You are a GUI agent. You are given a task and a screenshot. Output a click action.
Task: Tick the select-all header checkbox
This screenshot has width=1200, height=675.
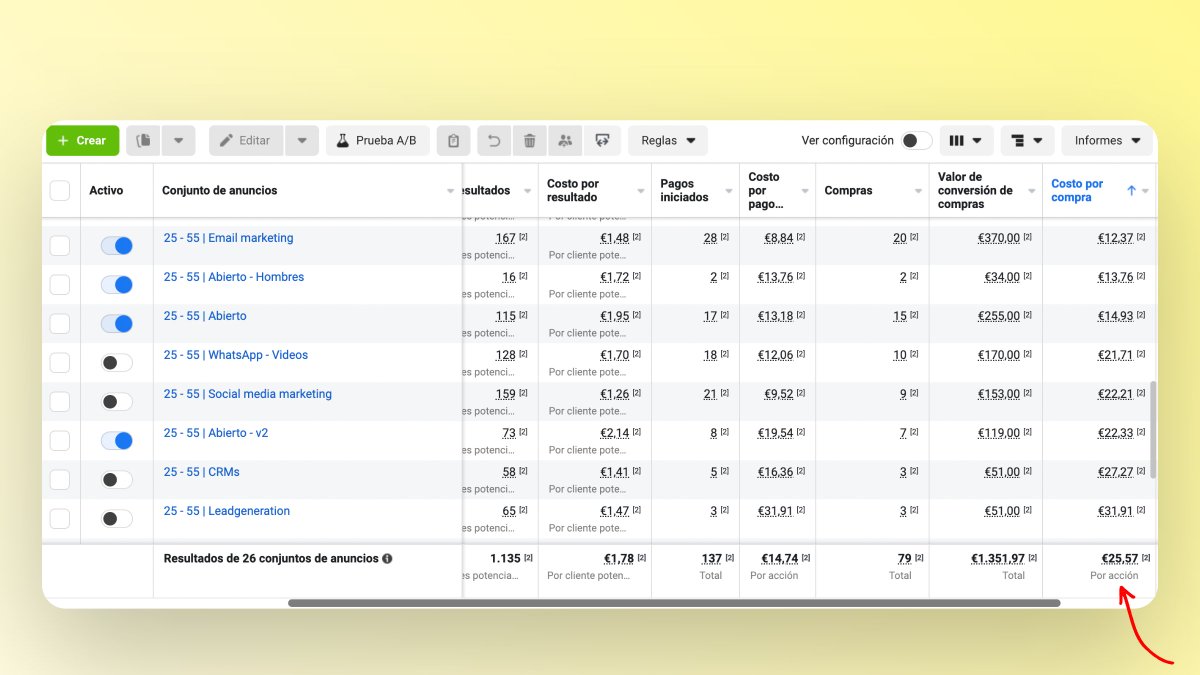[x=60, y=191]
